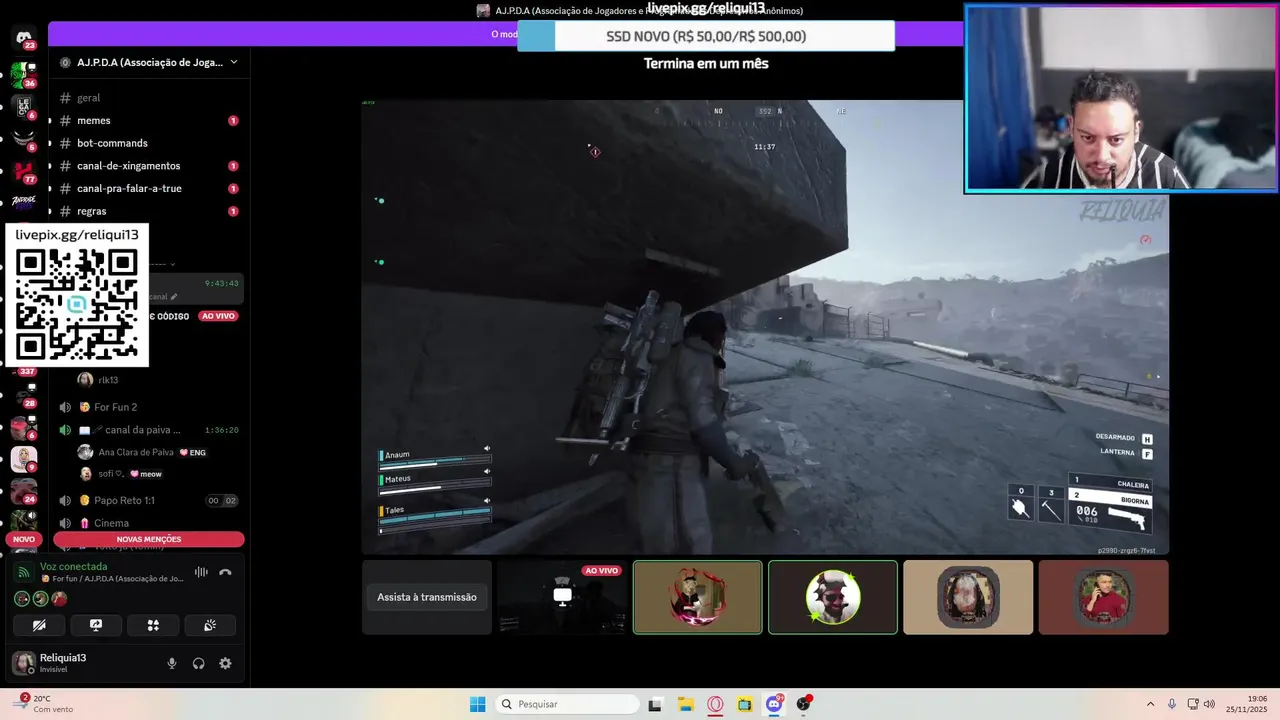Open Task View on taskbar
The height and width of the screenshot is (720, 1280).
(655, 704)
